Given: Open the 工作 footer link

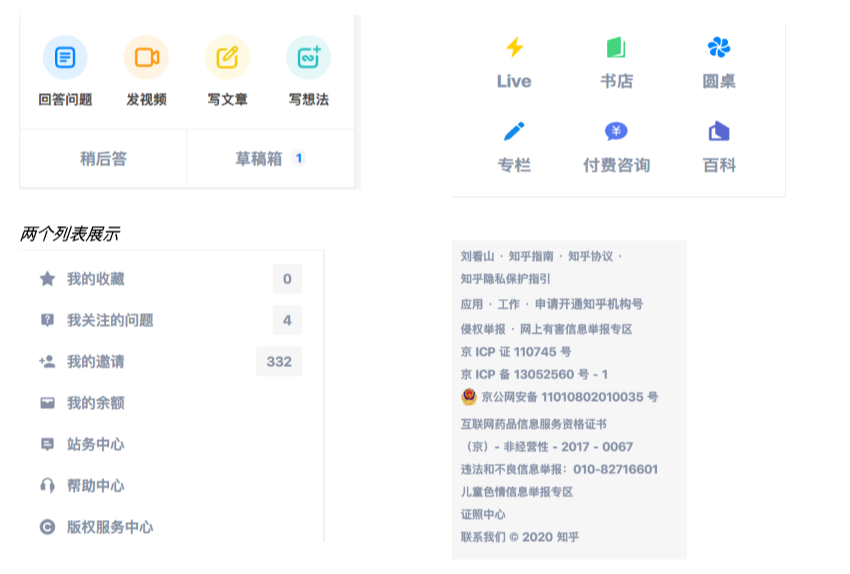Looking at the screenshot, I should (x=508, y=304).
